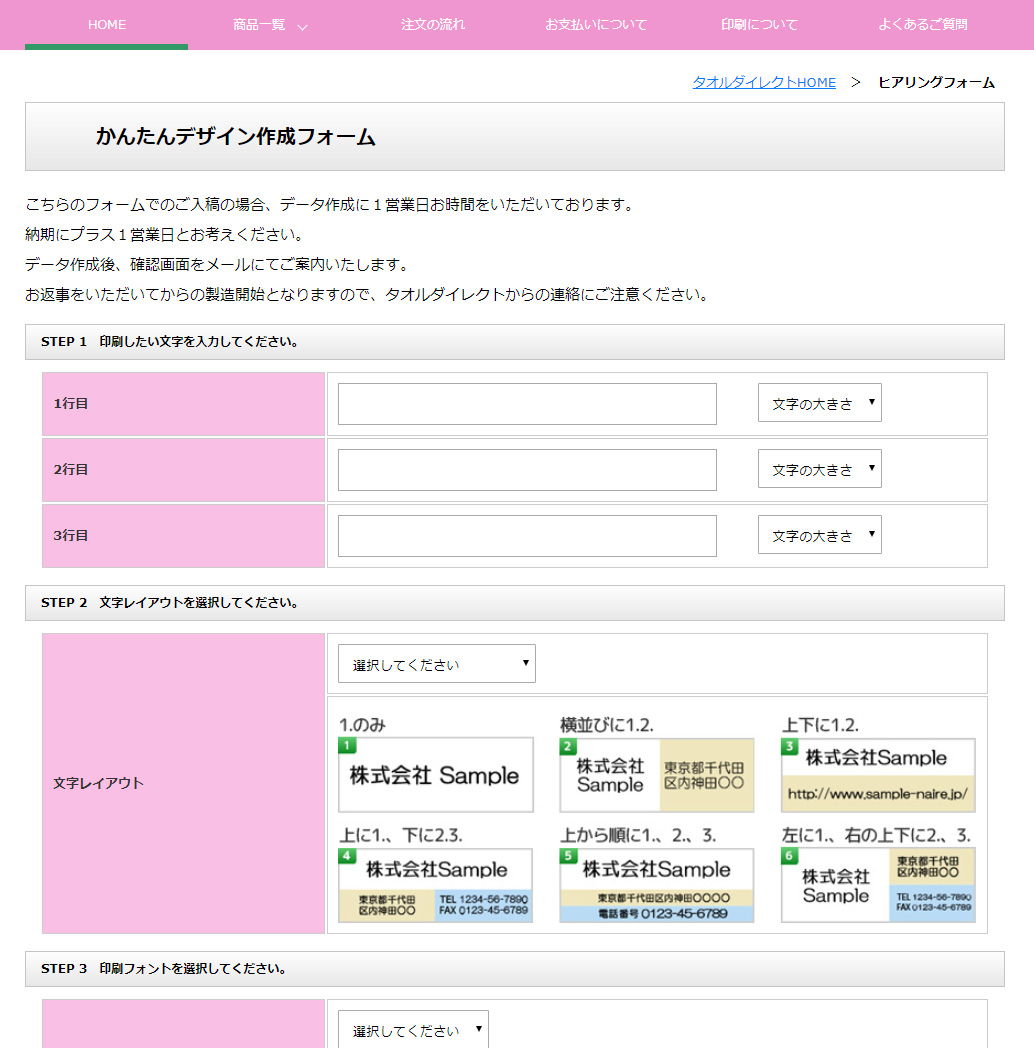This screenshot has height=1048, width=1034.
Task: Click layout sample 2 thumbnail (横並びに1.2.)
Action: pos(657,775)
